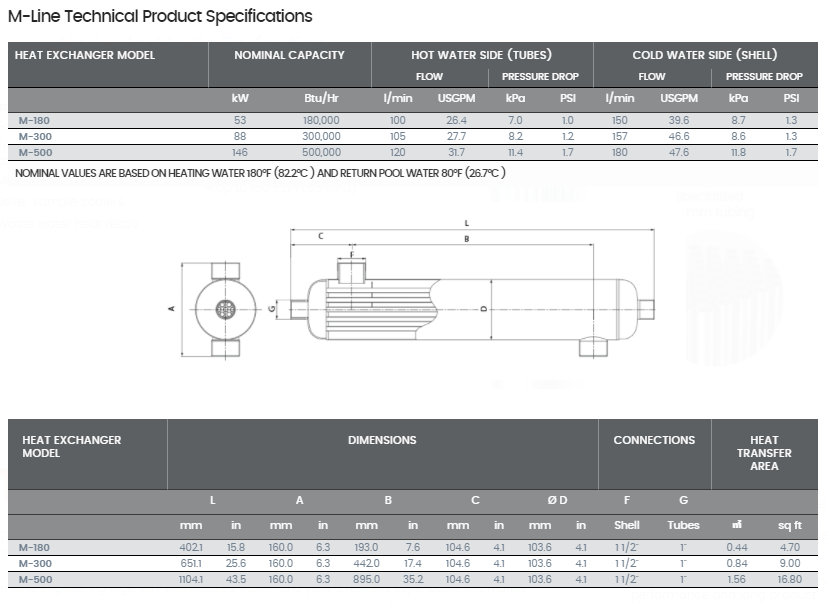Viewport: 827px width, 603px height.
Task: Click M-500 row label in dimensions table
Action: 35,579
